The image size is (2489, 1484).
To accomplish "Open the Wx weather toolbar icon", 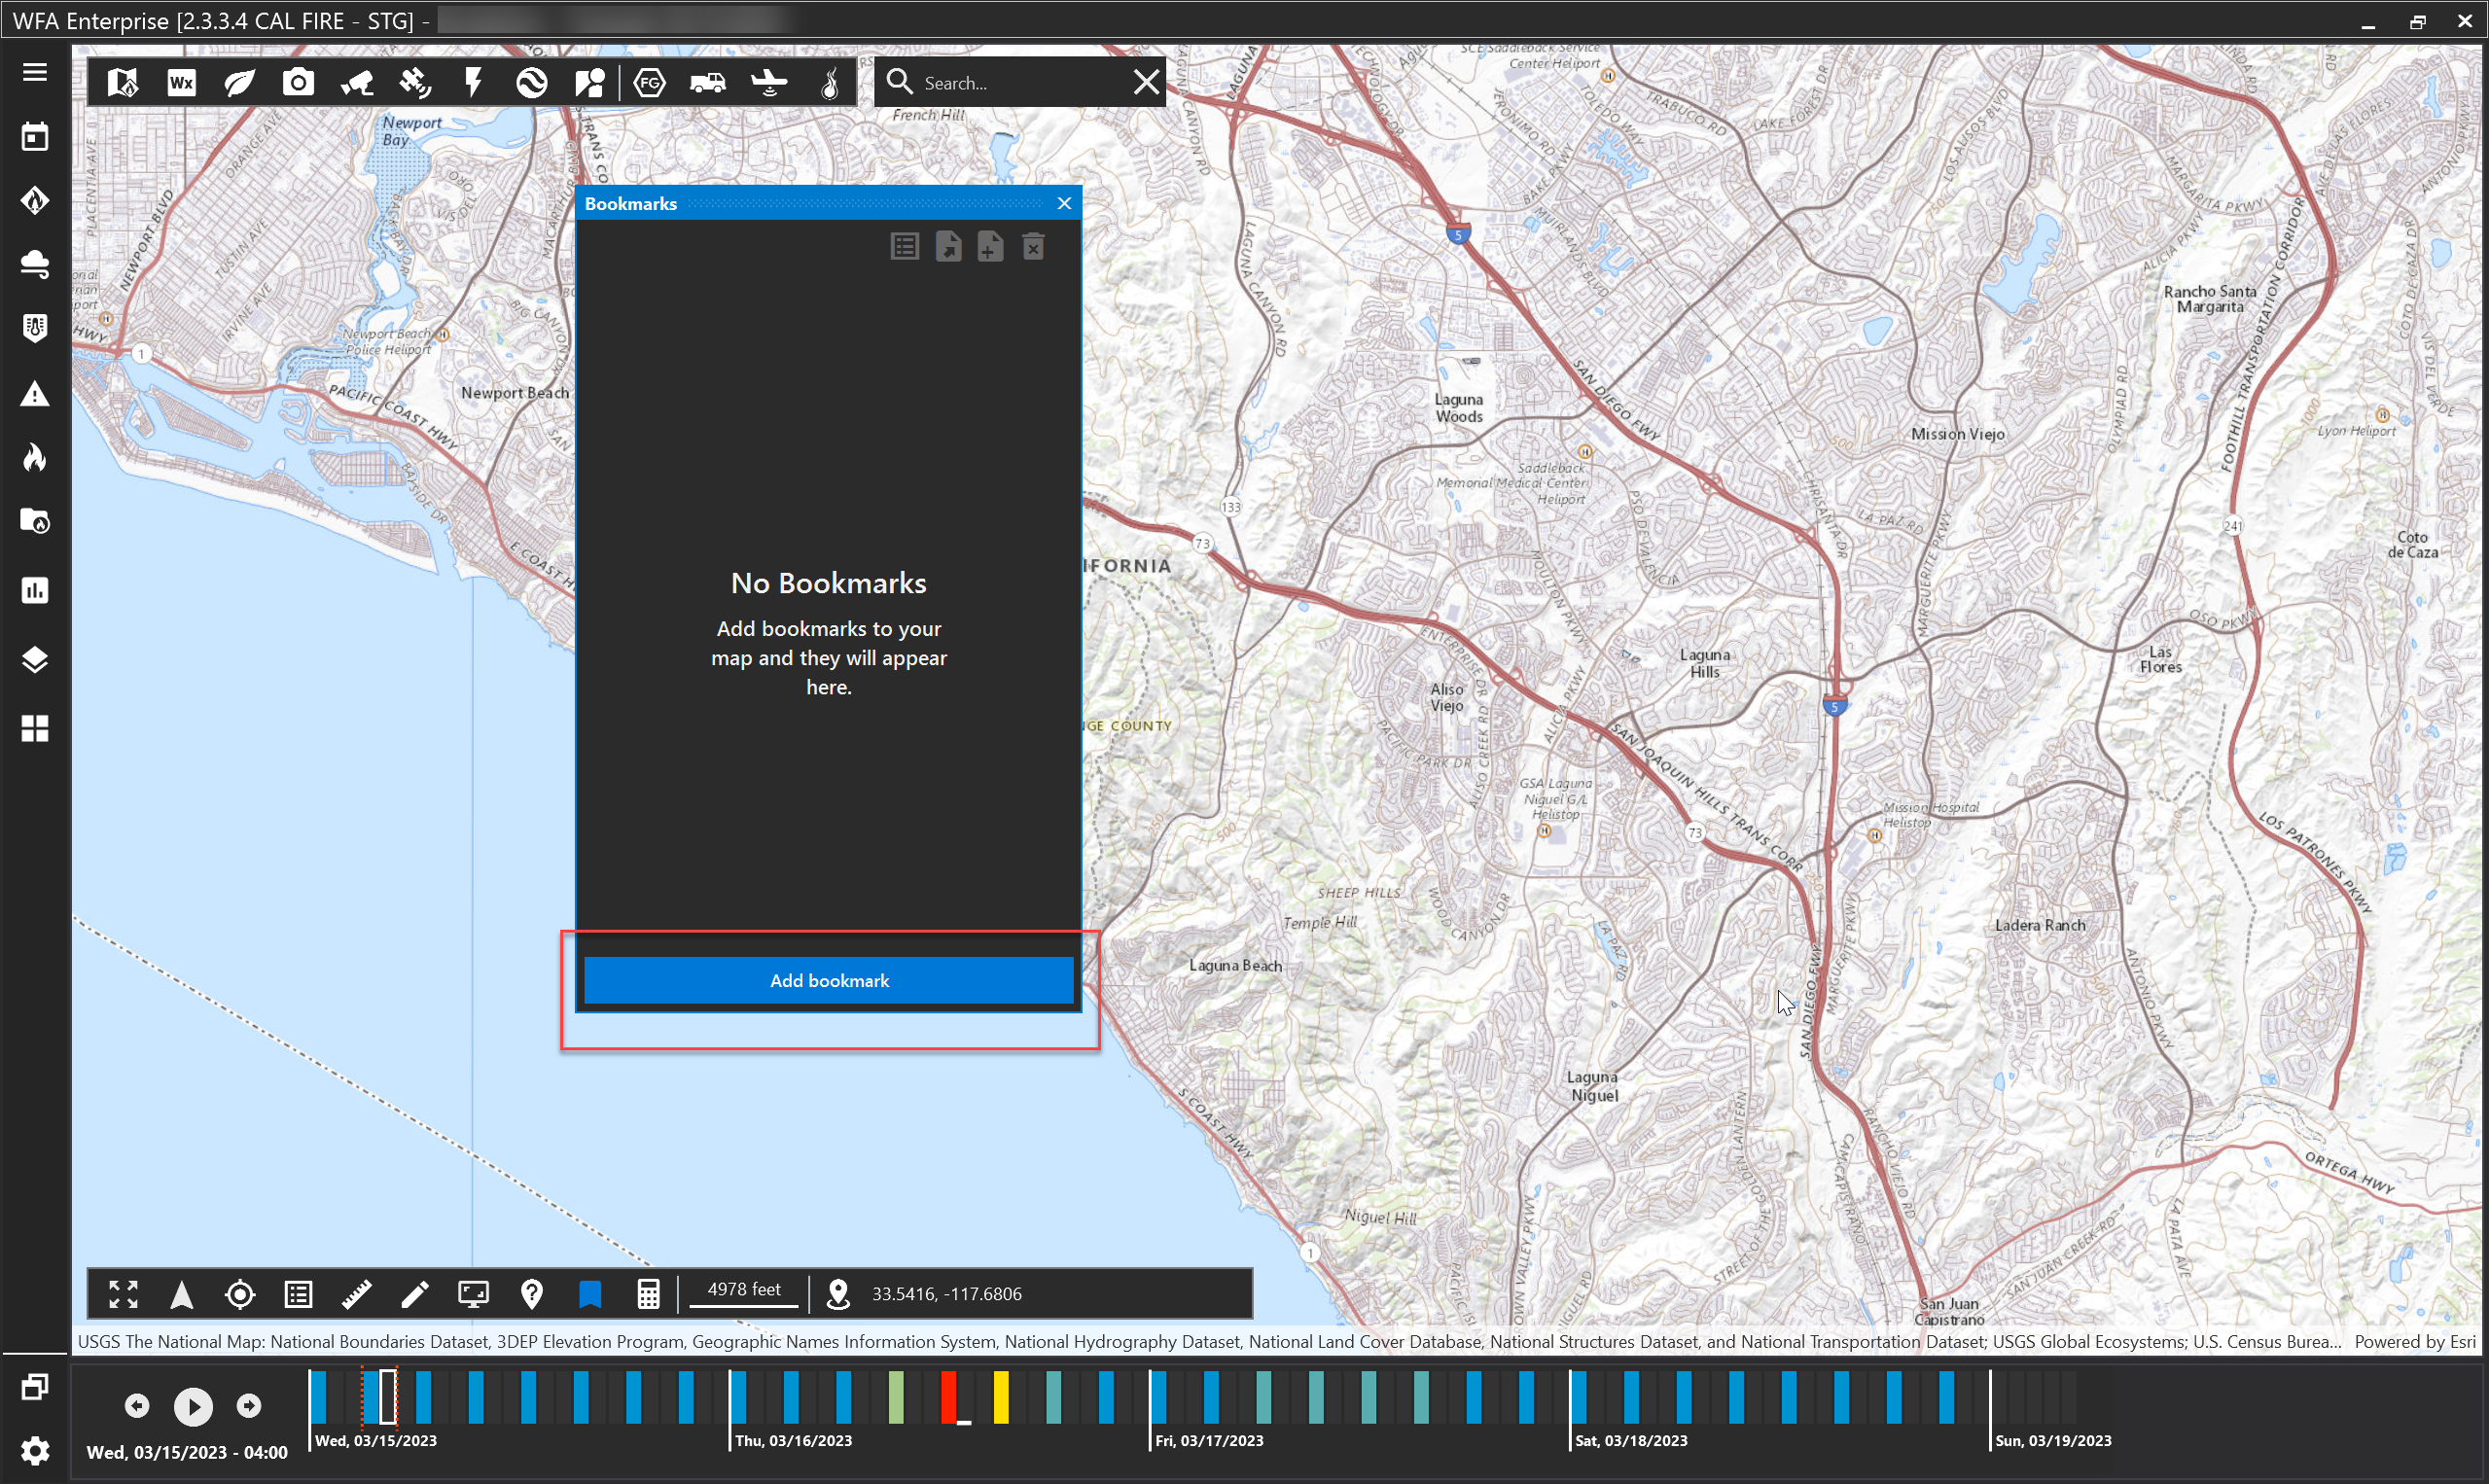I will (x=181, y=82).
